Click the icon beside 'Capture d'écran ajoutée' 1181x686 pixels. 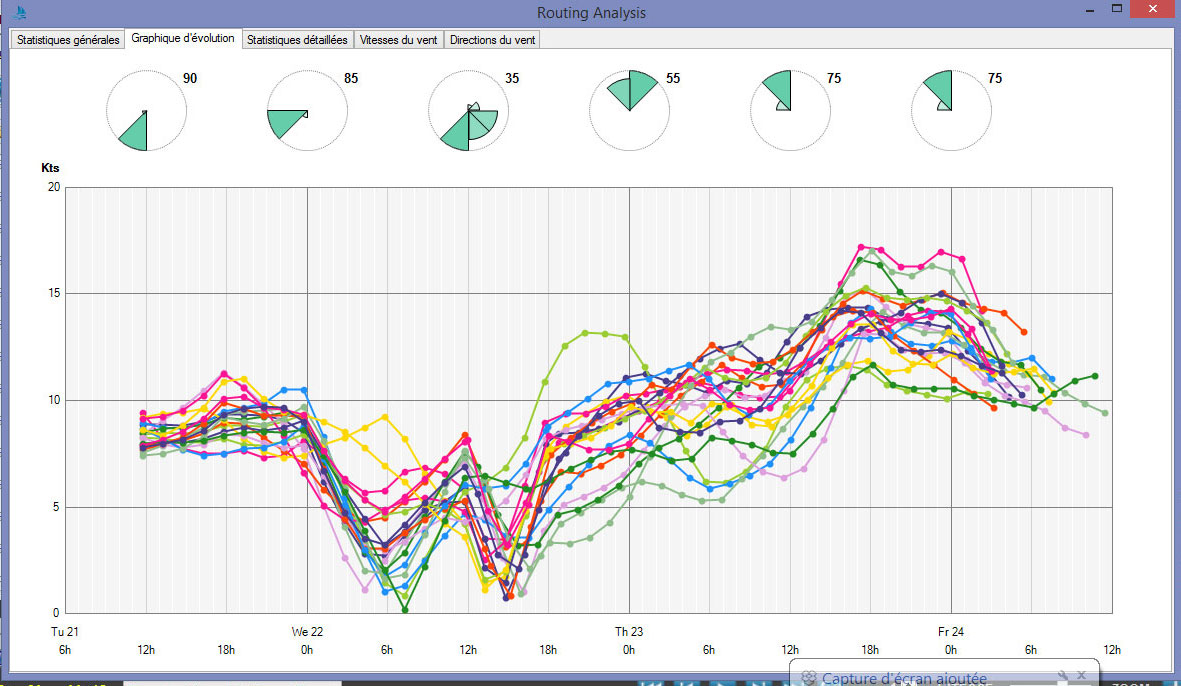point(809,678)
